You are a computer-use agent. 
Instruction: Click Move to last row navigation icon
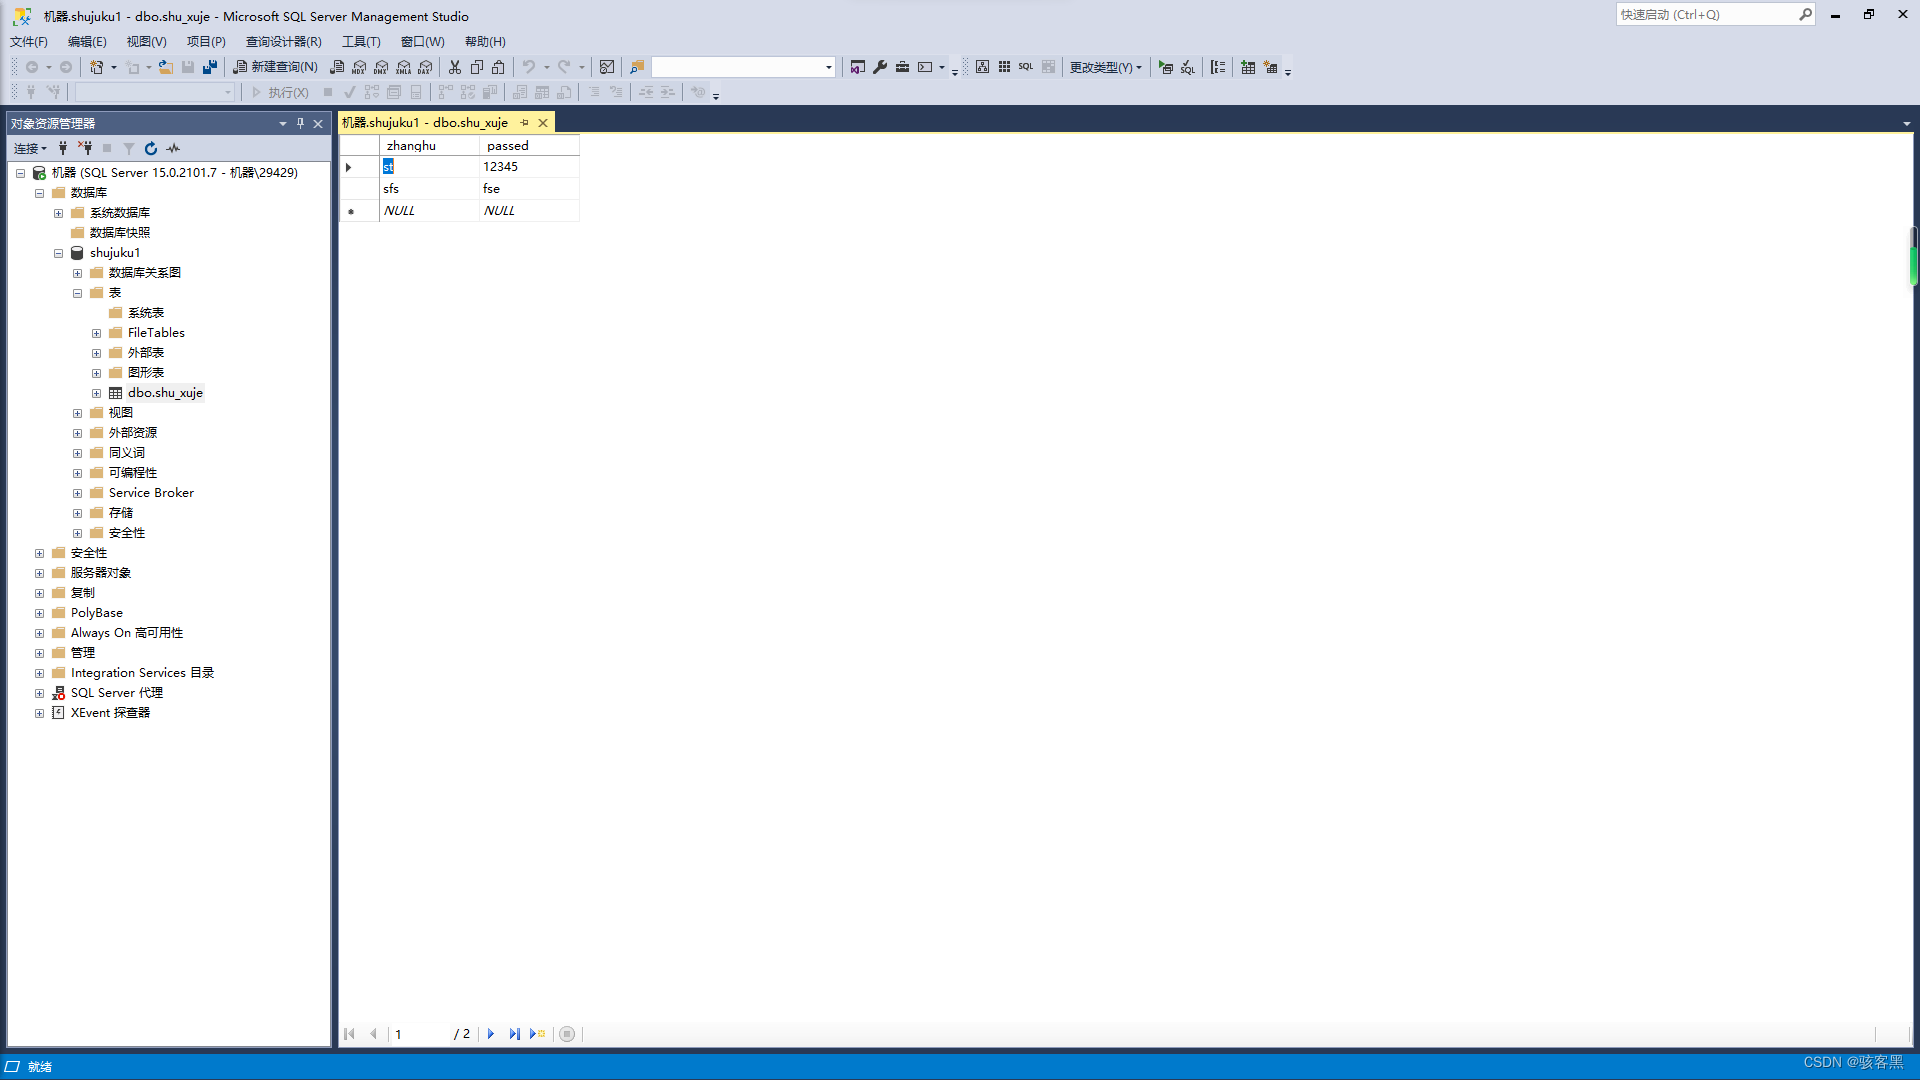click(x=514, y=1034)
